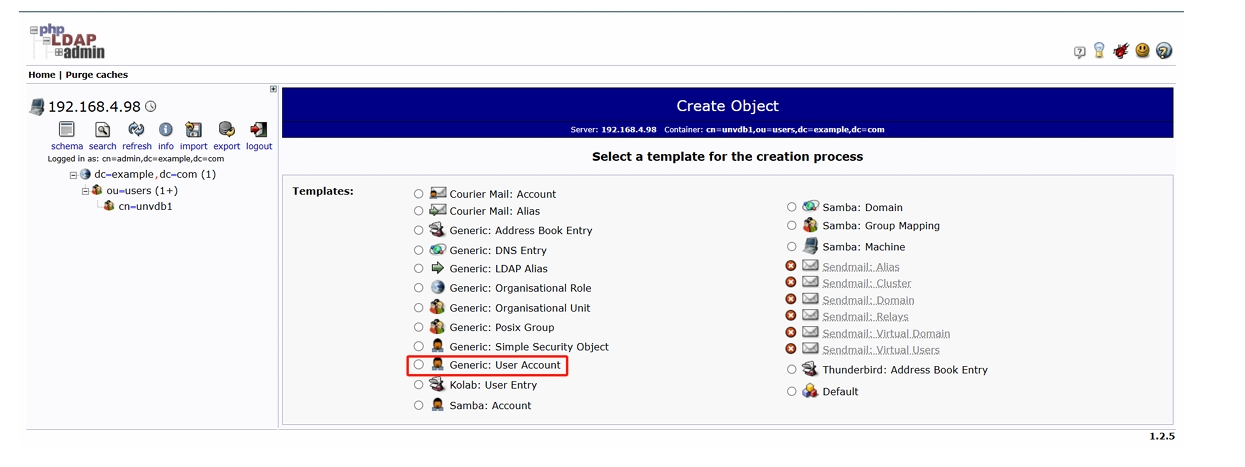Refresh the LDAP tree
Image resolution: width=1245 pixels, height=467 pixels.
136,130
